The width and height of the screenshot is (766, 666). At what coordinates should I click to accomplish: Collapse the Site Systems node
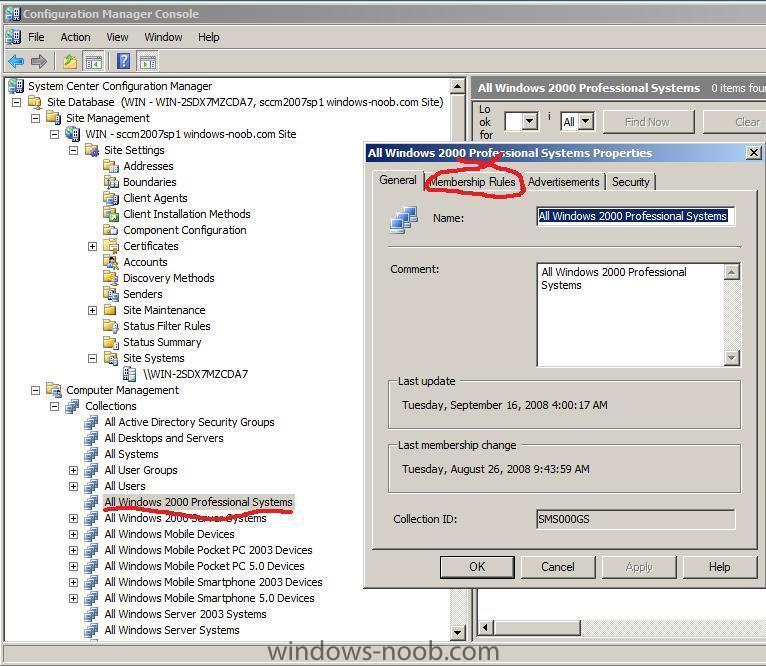[92, 358]
